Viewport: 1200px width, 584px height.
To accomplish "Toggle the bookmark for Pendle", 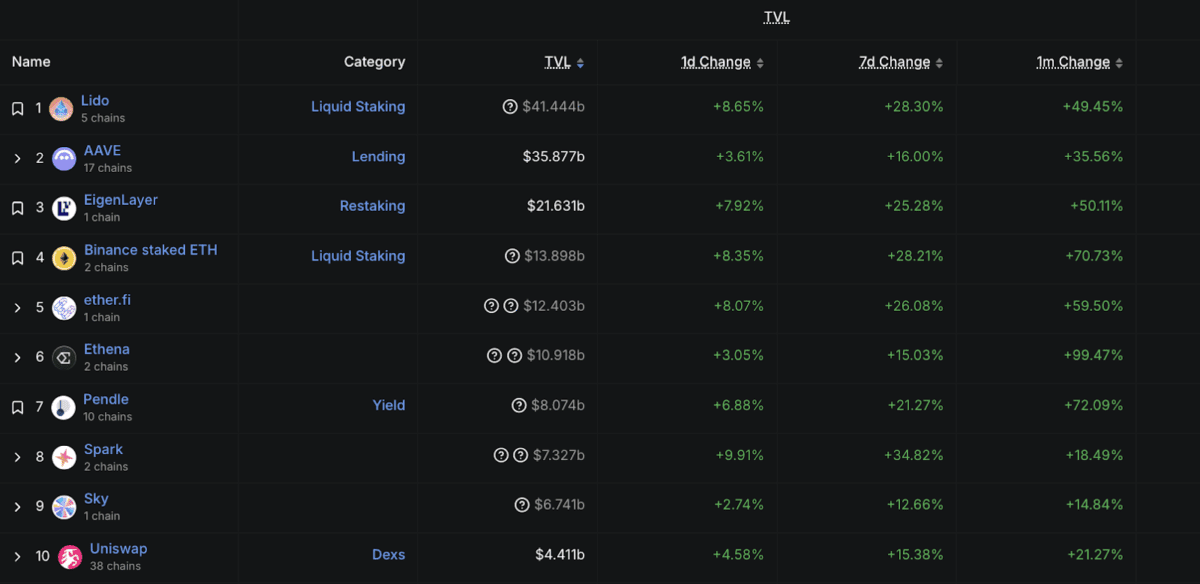I will pos(17,407).
